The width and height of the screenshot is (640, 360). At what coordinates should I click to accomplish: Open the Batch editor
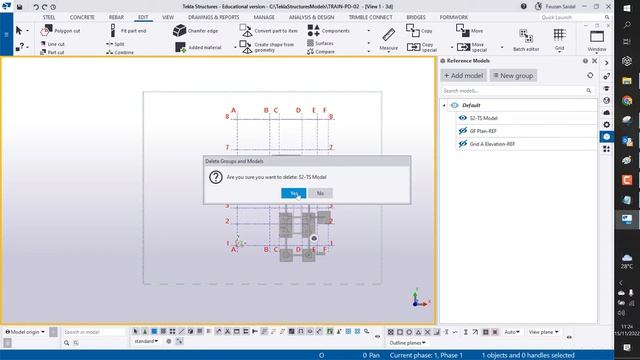pos(526,40)
